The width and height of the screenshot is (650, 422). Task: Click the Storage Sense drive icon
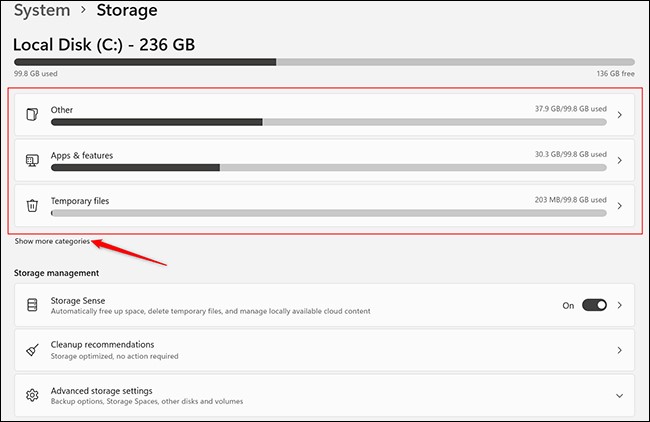pyautogui.click(x=32, y=305)
